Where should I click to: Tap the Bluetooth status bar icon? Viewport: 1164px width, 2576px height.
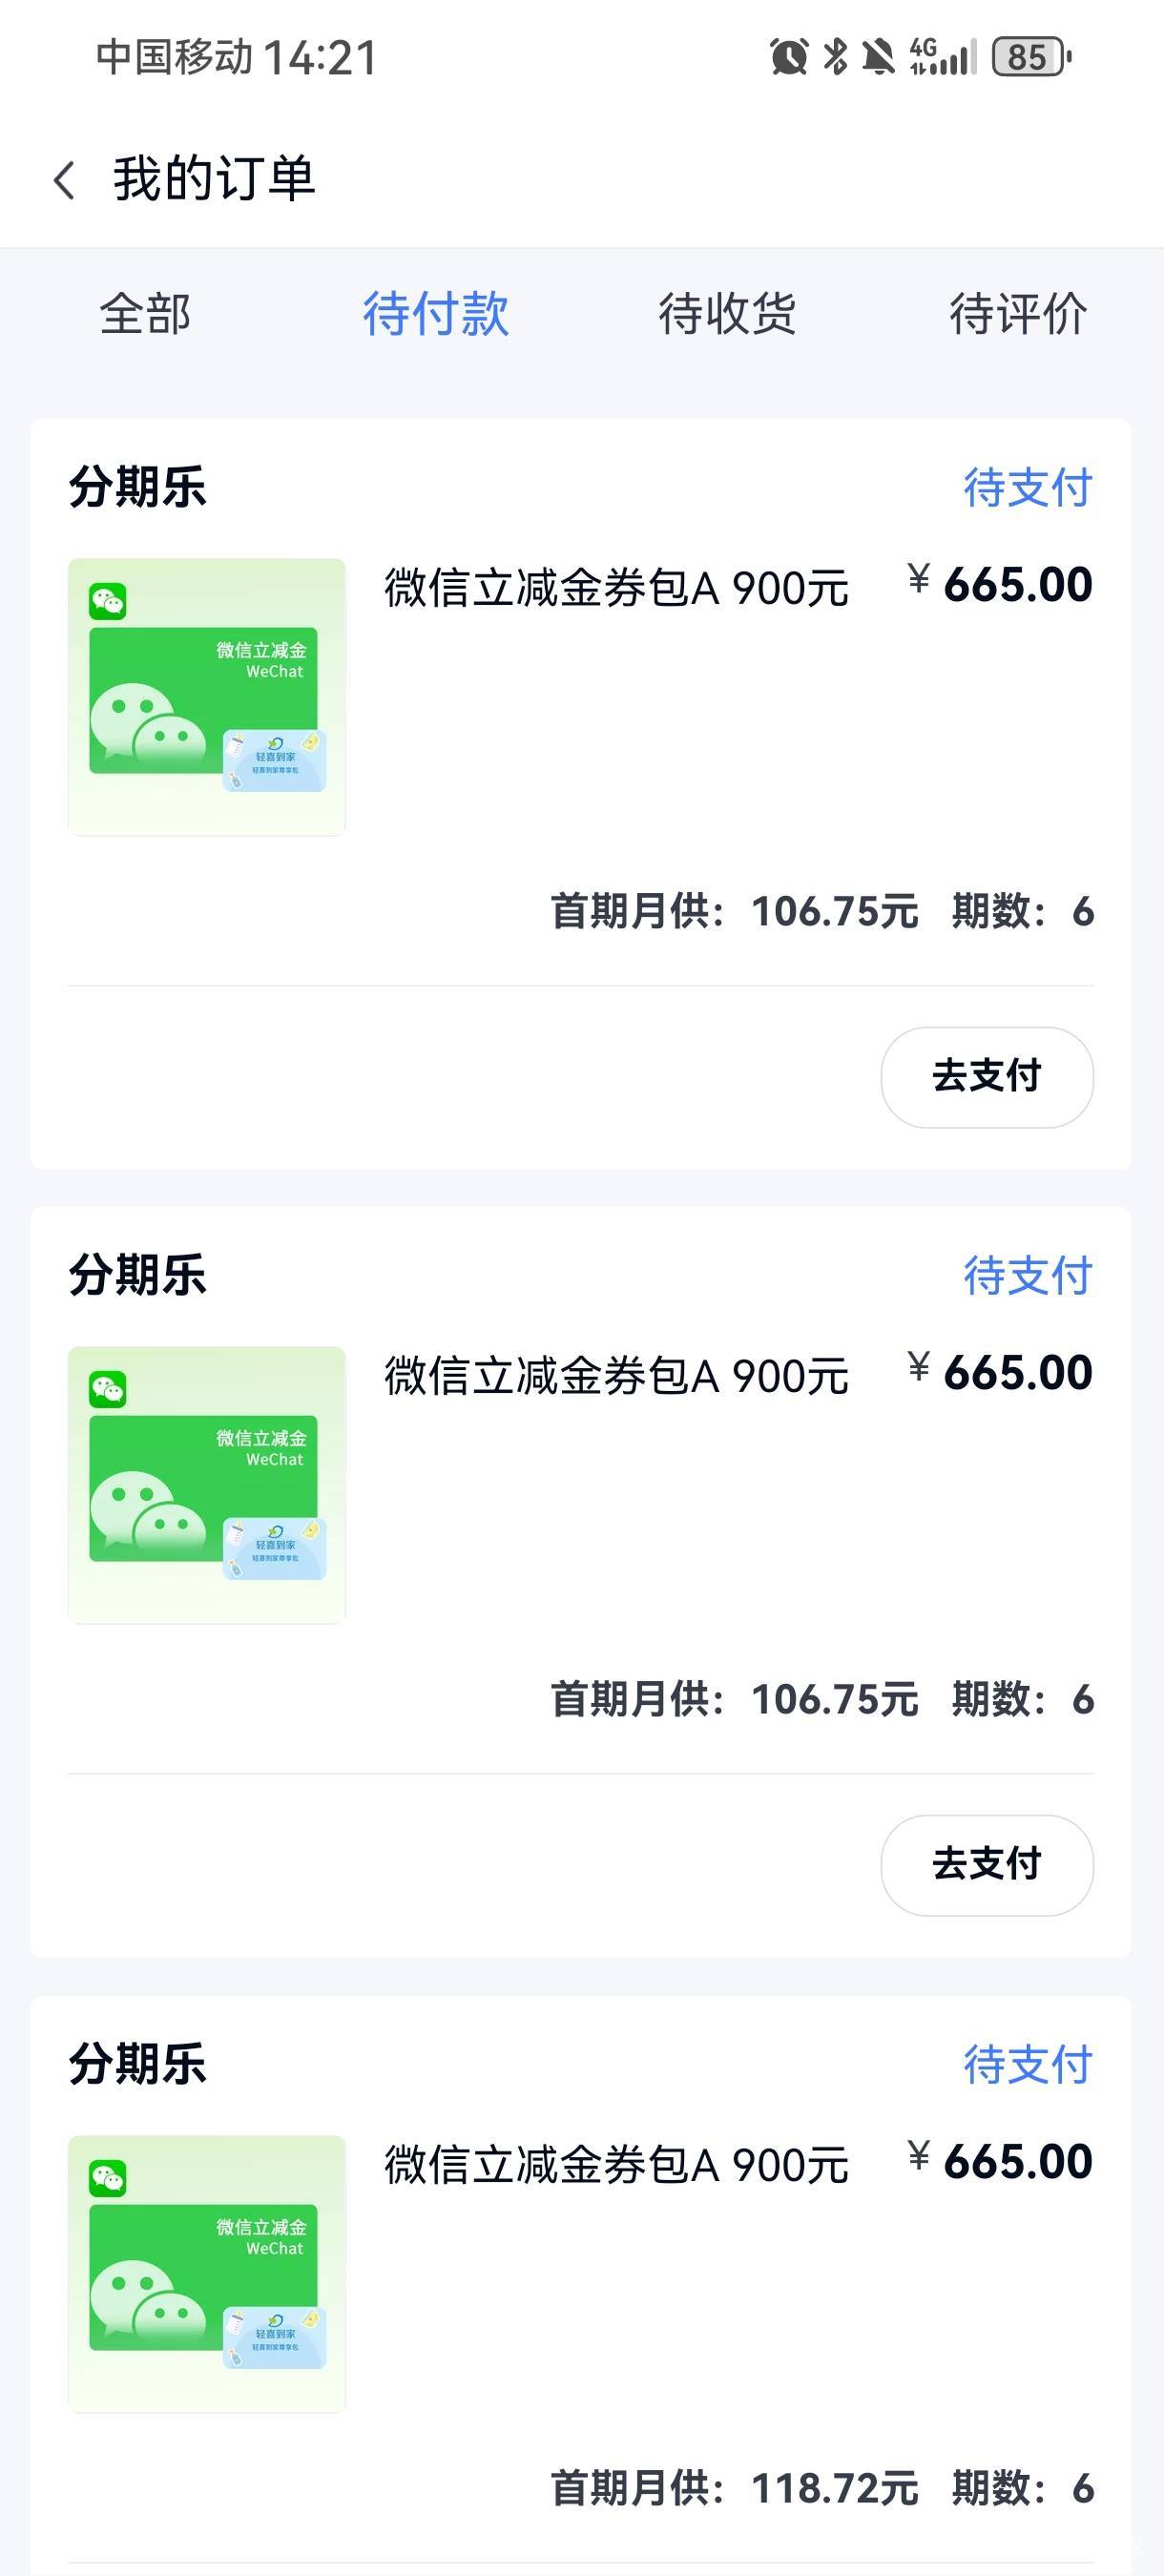[x=834, y=57]
